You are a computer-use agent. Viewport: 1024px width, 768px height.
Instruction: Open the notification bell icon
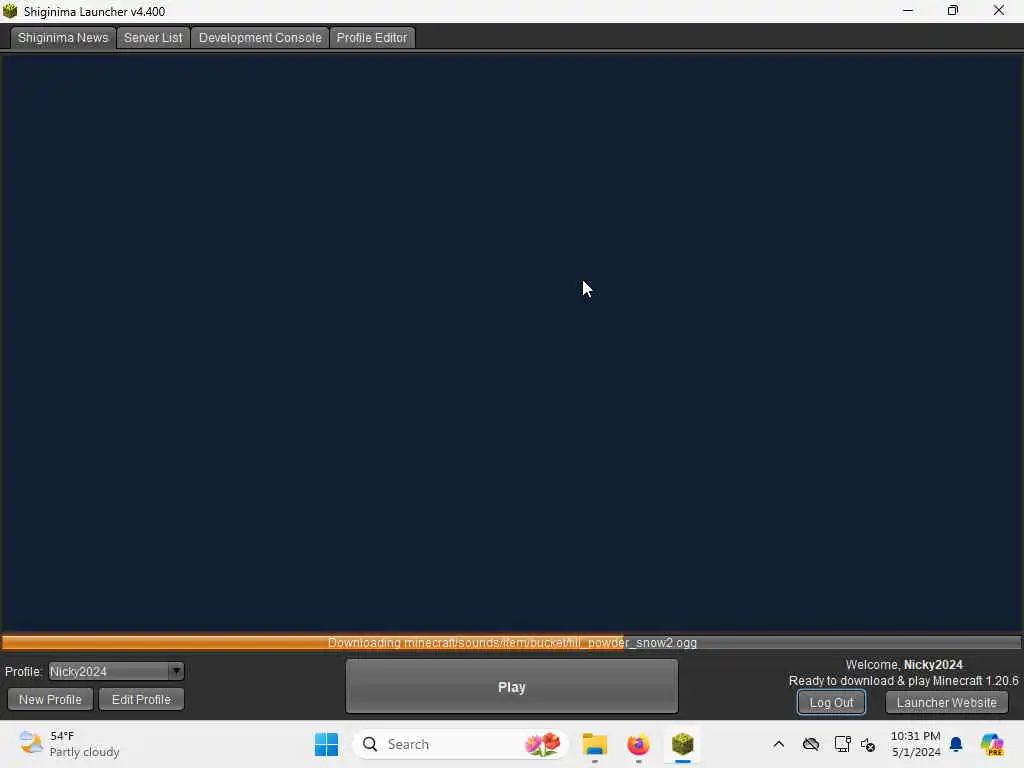tap(956, 744)
